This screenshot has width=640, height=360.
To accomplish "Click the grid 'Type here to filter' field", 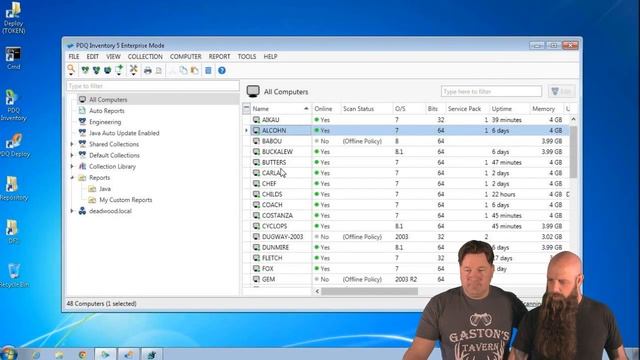I will 491,91.
